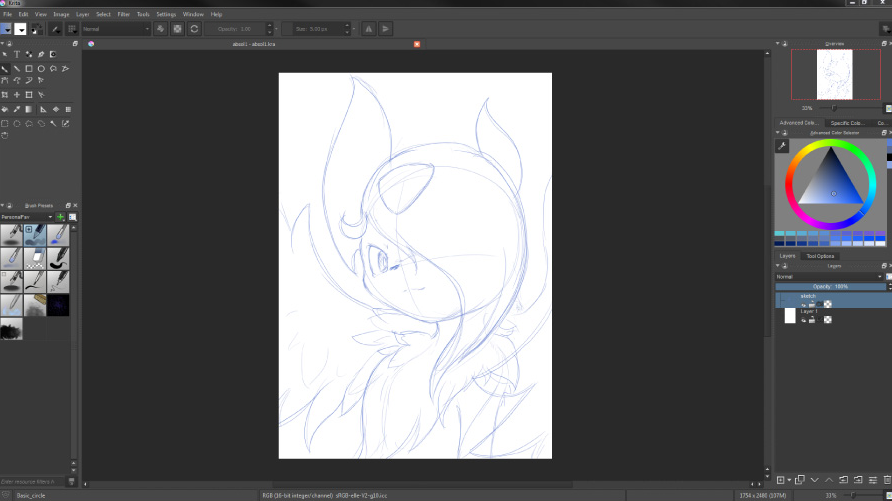The height and width of the screenshot is (501, 892).
Task: Switch to the Tool Options tab
Action: 821,256
